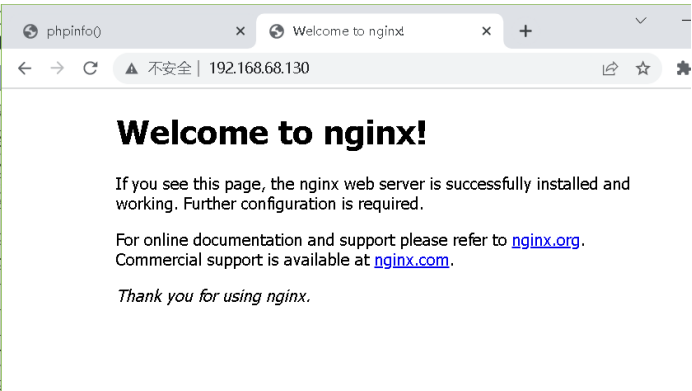Close the phpinfo() tab
The height and width of the screenshot is (391, 692).
(240, 31)
